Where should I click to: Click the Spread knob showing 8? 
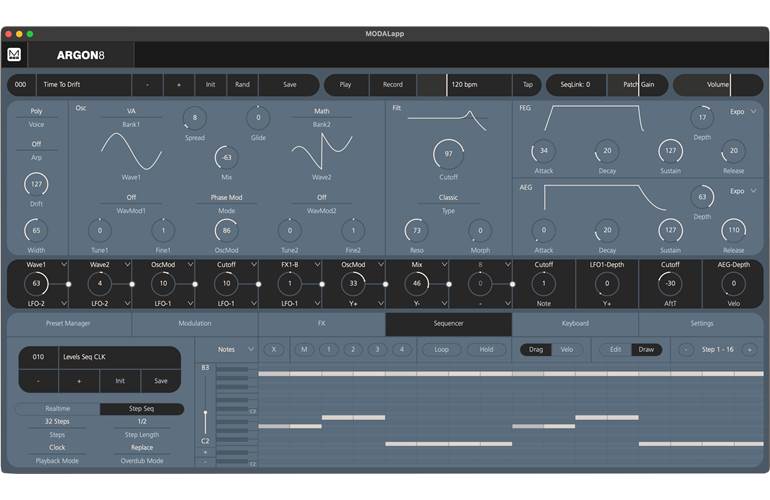(x=195, y=118)
